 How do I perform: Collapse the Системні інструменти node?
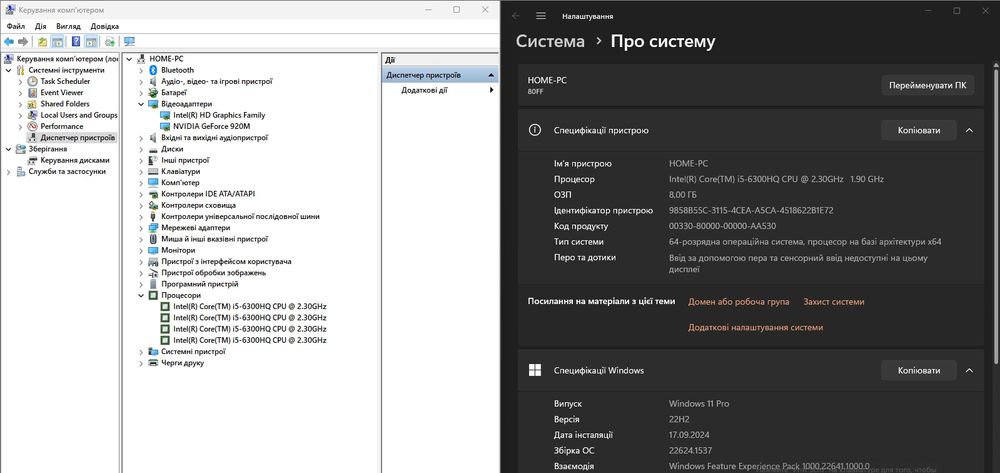tap(8, 70)
